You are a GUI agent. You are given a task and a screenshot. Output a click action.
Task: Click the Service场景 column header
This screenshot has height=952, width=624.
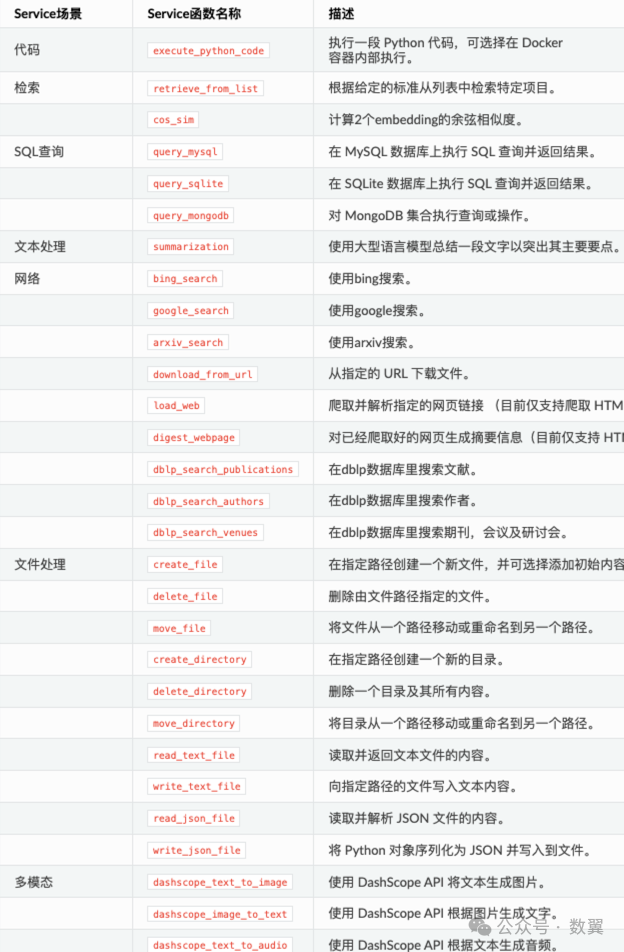click(48, 13)
